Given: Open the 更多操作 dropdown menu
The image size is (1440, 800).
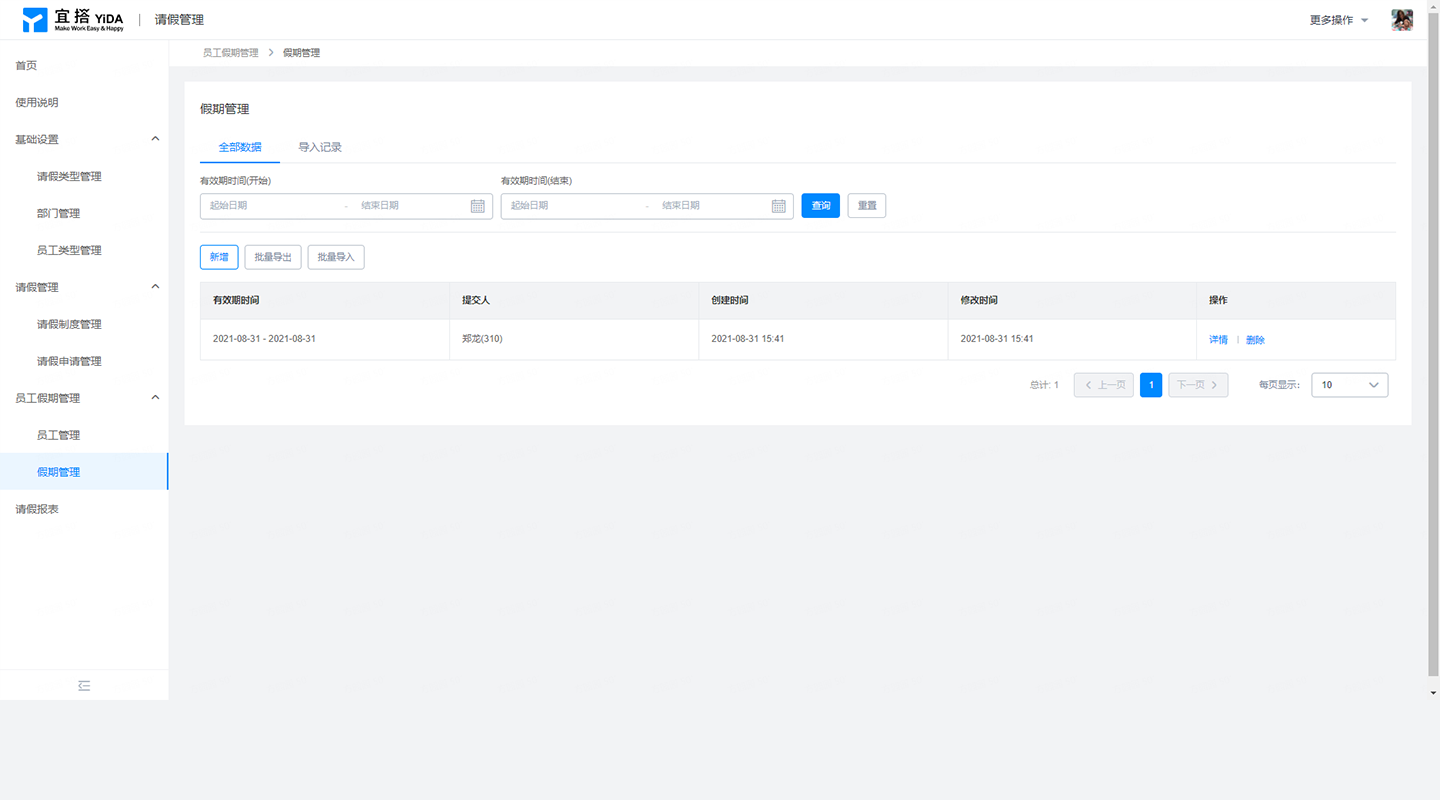Looking at the screenshot, I should 1339,20.
